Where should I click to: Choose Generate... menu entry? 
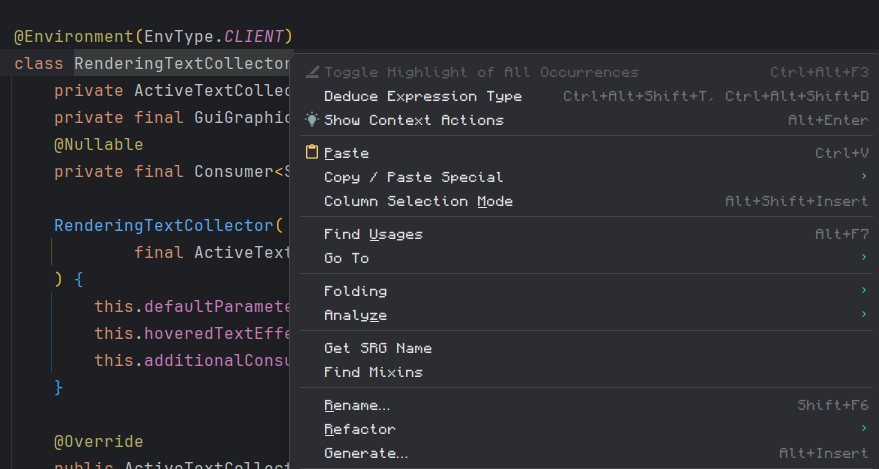coord(365,453)
